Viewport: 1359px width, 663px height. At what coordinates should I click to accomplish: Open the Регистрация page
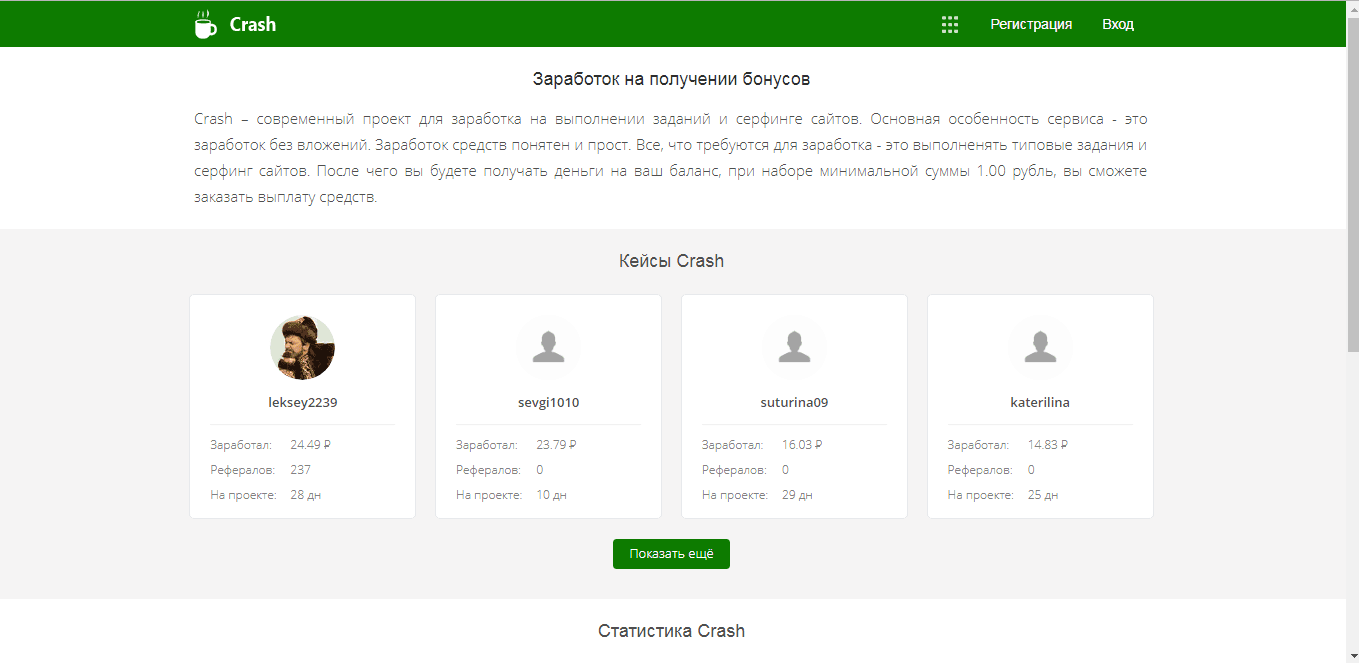[x=1030, y=23]
